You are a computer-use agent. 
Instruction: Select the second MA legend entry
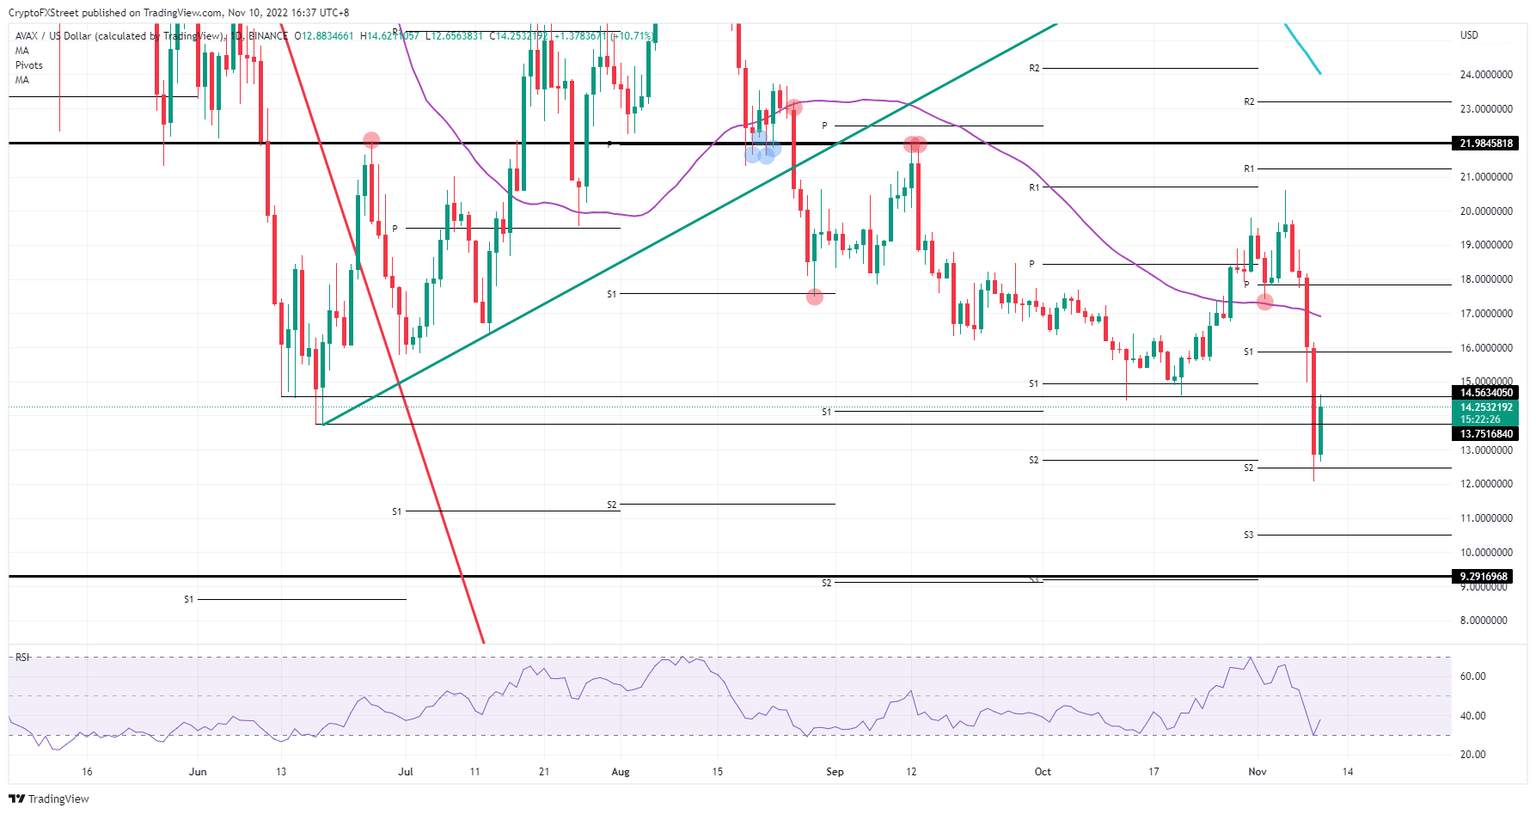(22, 79)
